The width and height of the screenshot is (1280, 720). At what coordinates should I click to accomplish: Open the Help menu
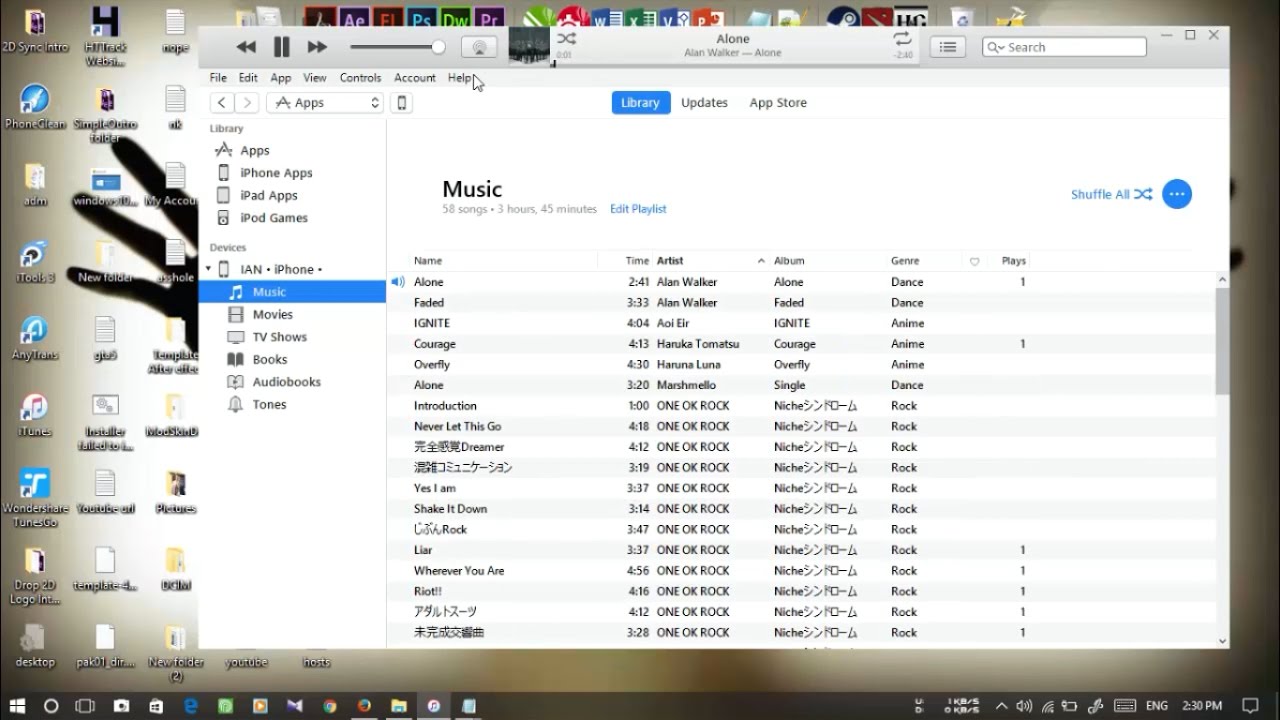460,78
